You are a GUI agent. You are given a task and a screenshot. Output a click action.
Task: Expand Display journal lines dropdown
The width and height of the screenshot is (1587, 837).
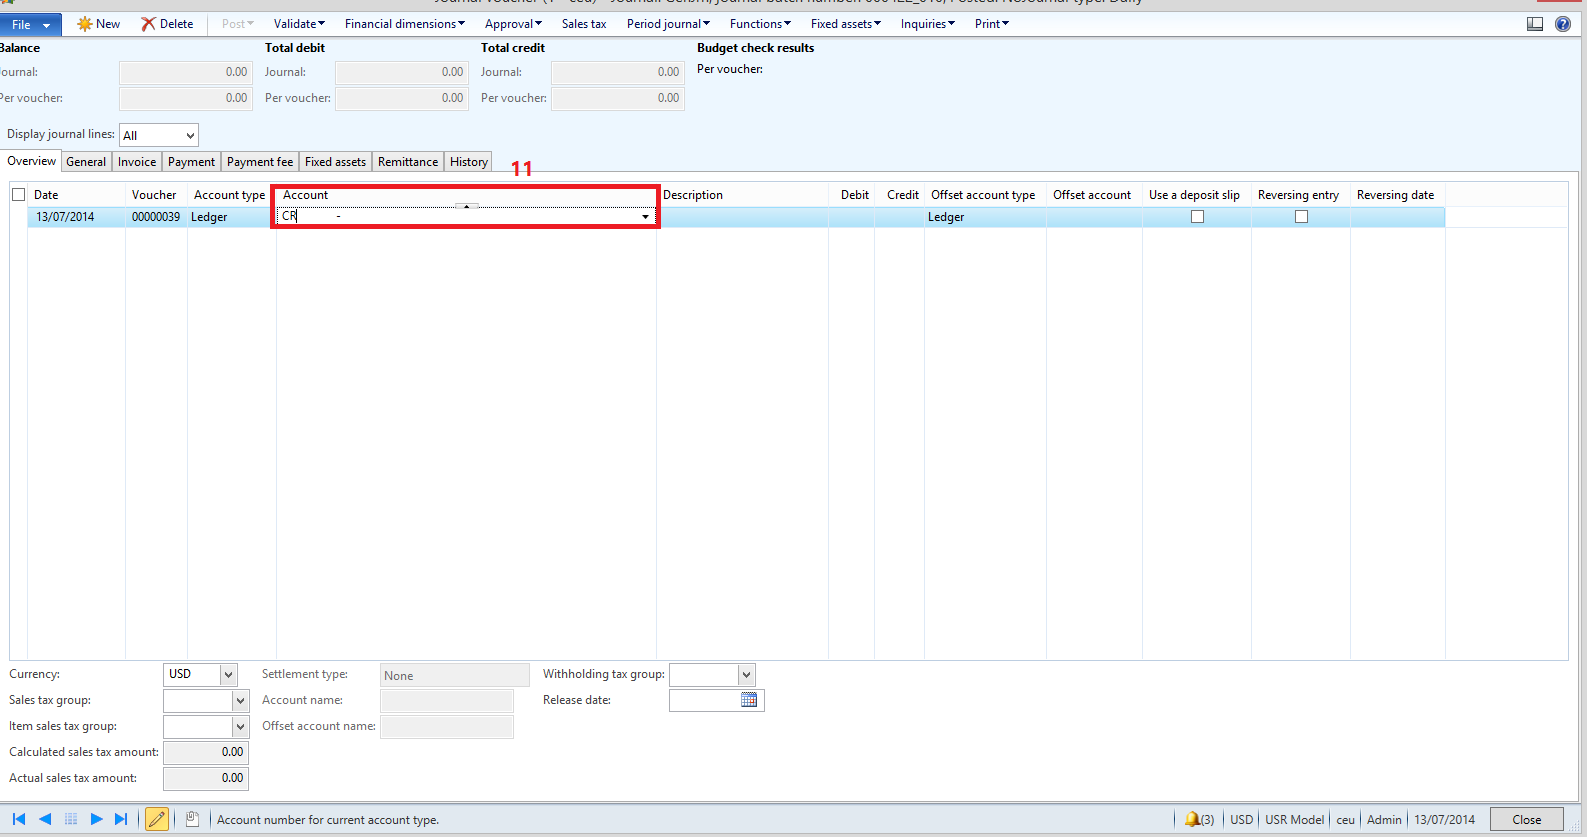[x=190, y=135]
